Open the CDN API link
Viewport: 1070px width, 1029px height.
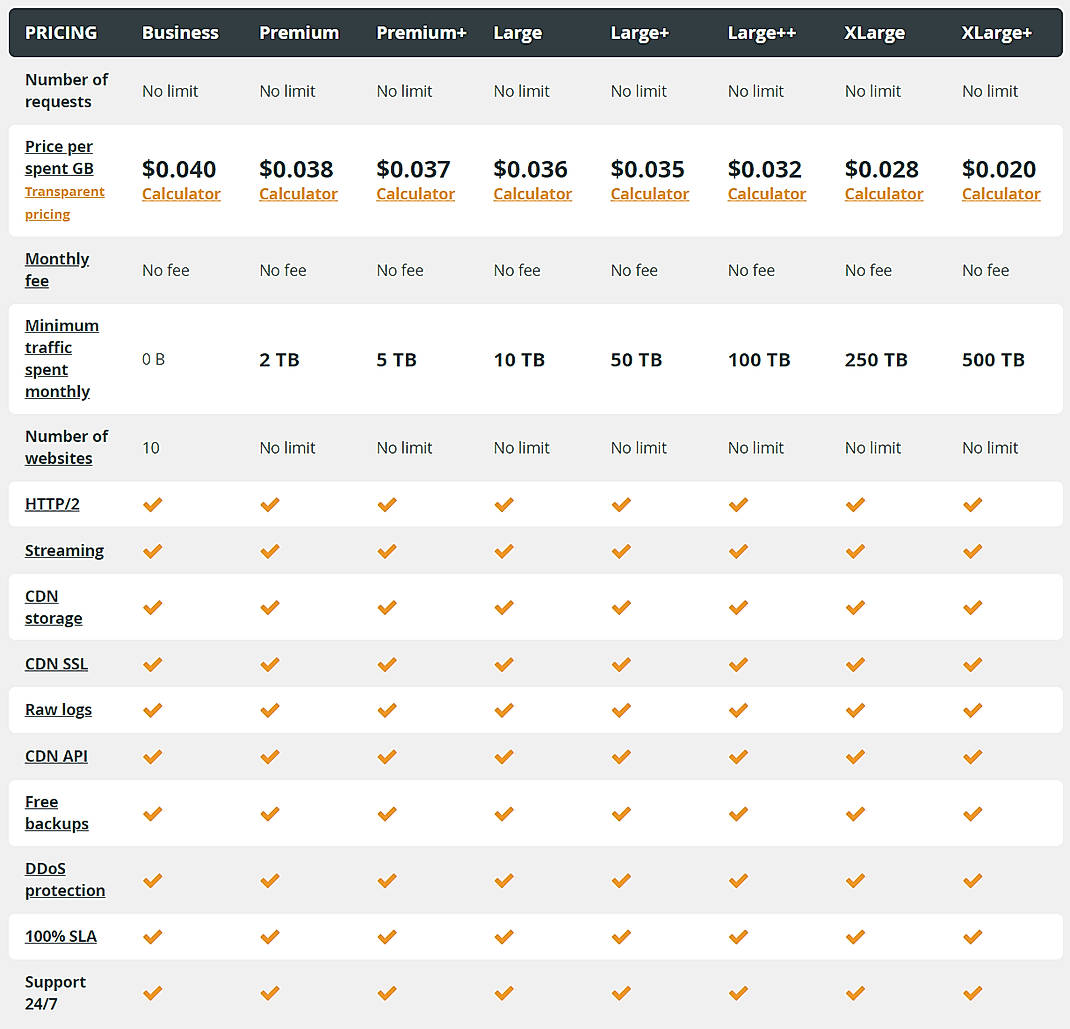[57, 756]
